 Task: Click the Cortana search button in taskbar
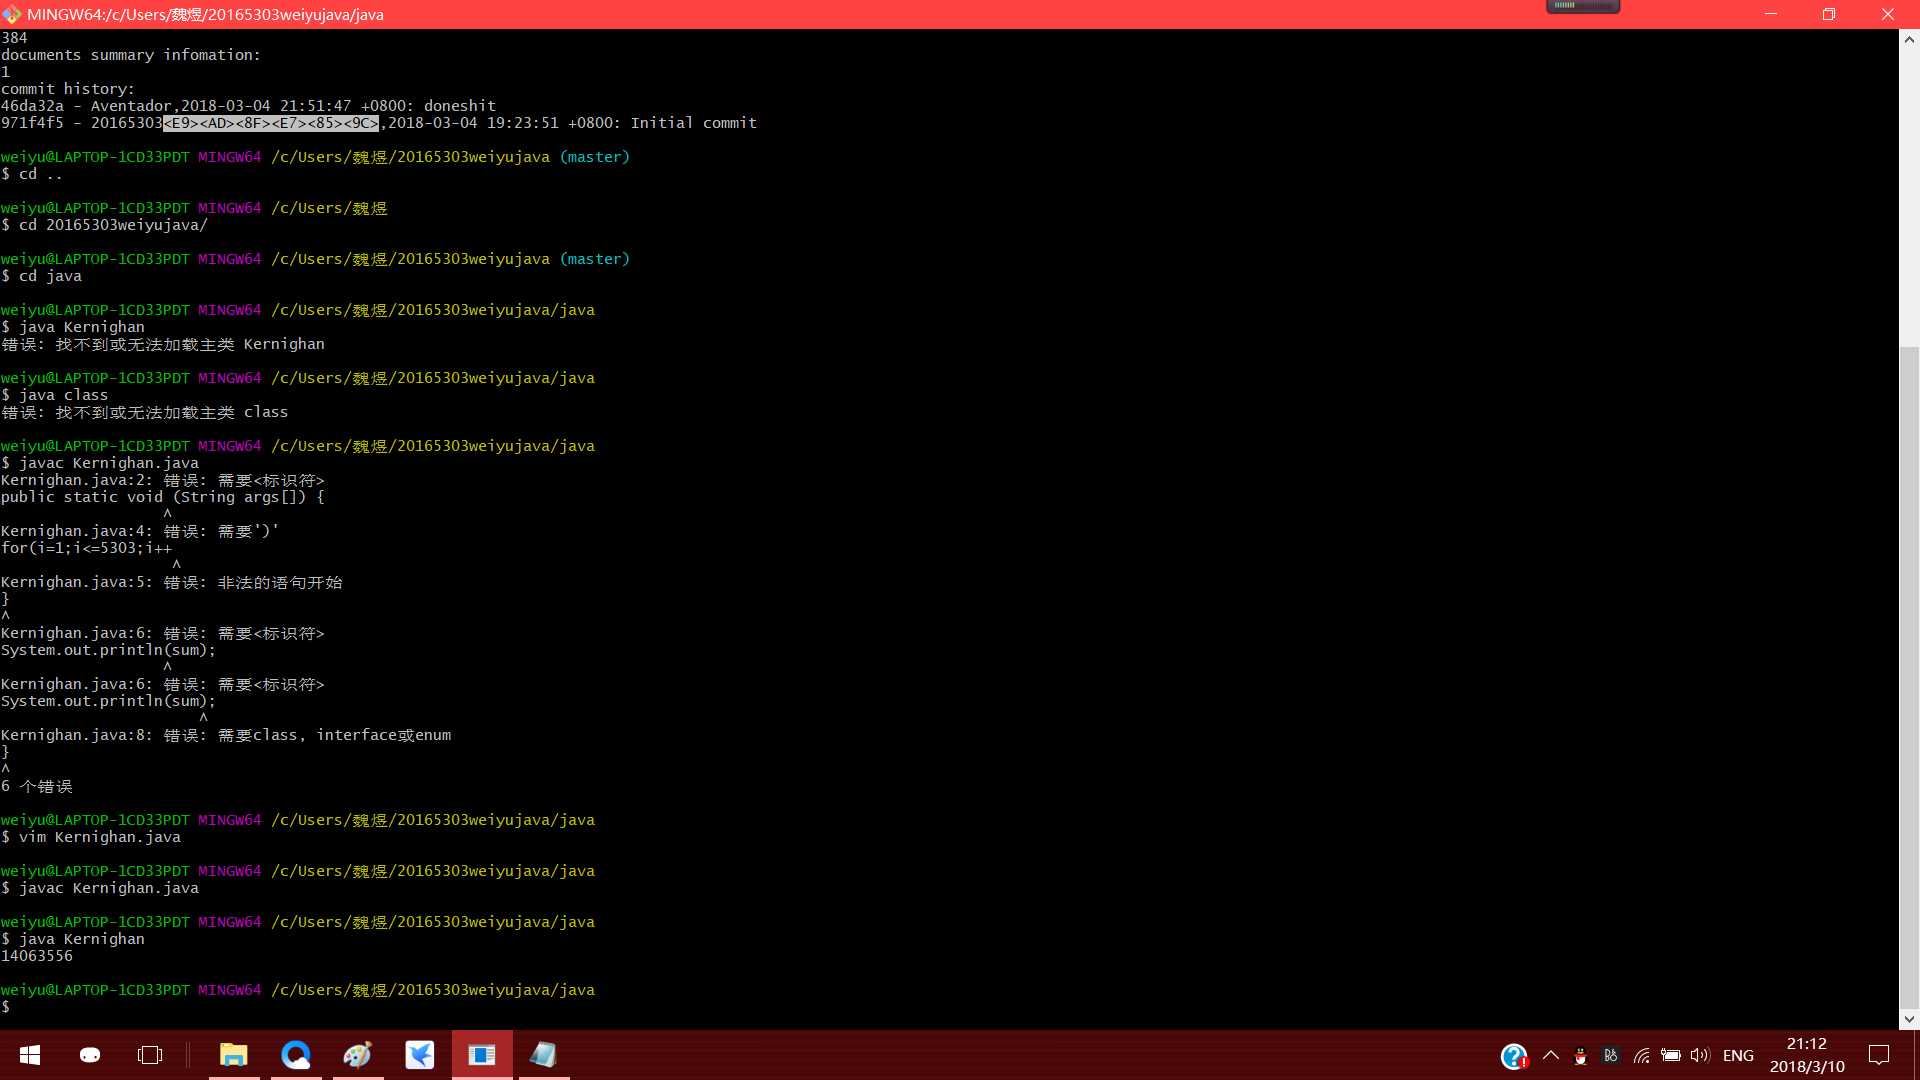(90, 1055)
